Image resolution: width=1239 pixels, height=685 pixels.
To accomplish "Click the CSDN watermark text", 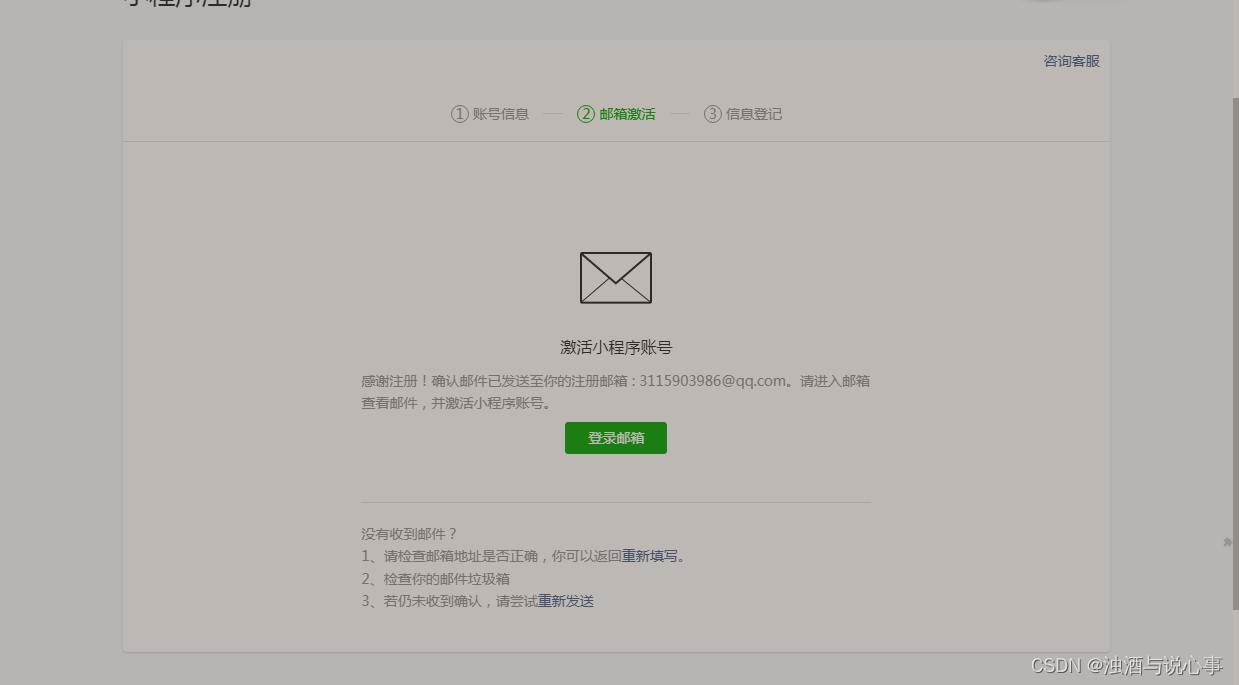I will click(1127, 666).
